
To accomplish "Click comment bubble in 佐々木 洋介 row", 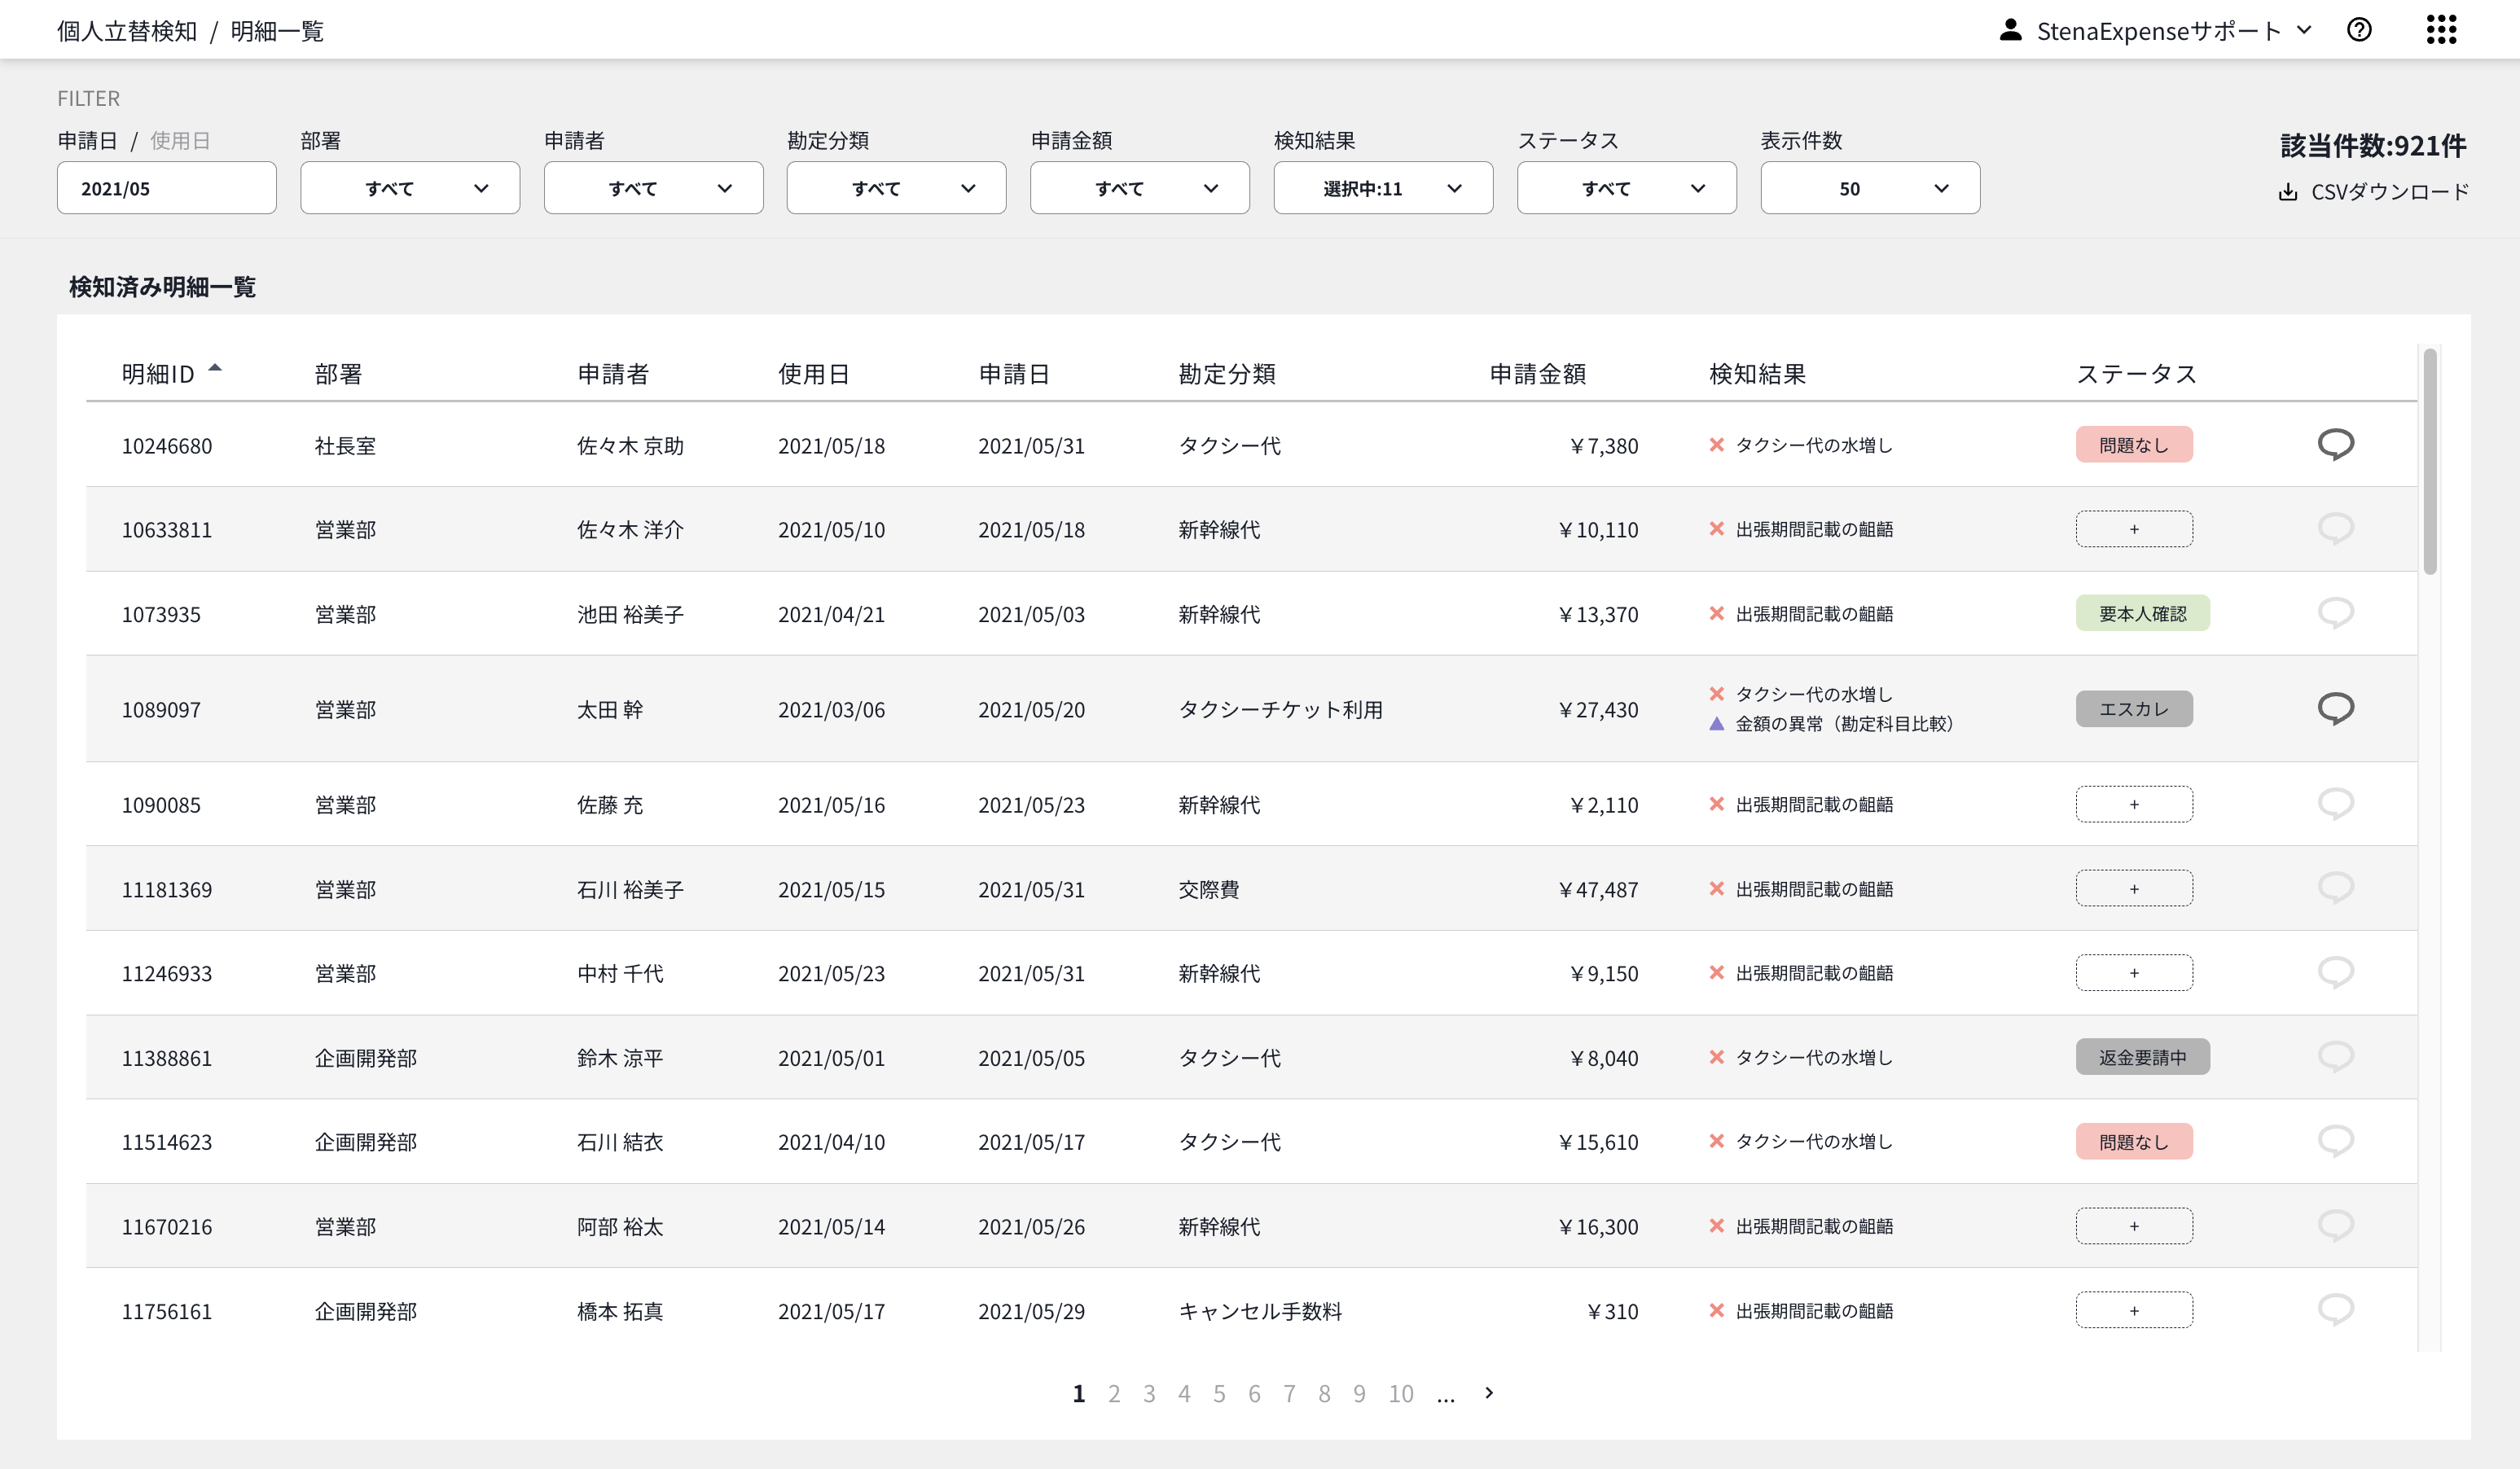I will pyautogui.click(x=2335, y=528).
